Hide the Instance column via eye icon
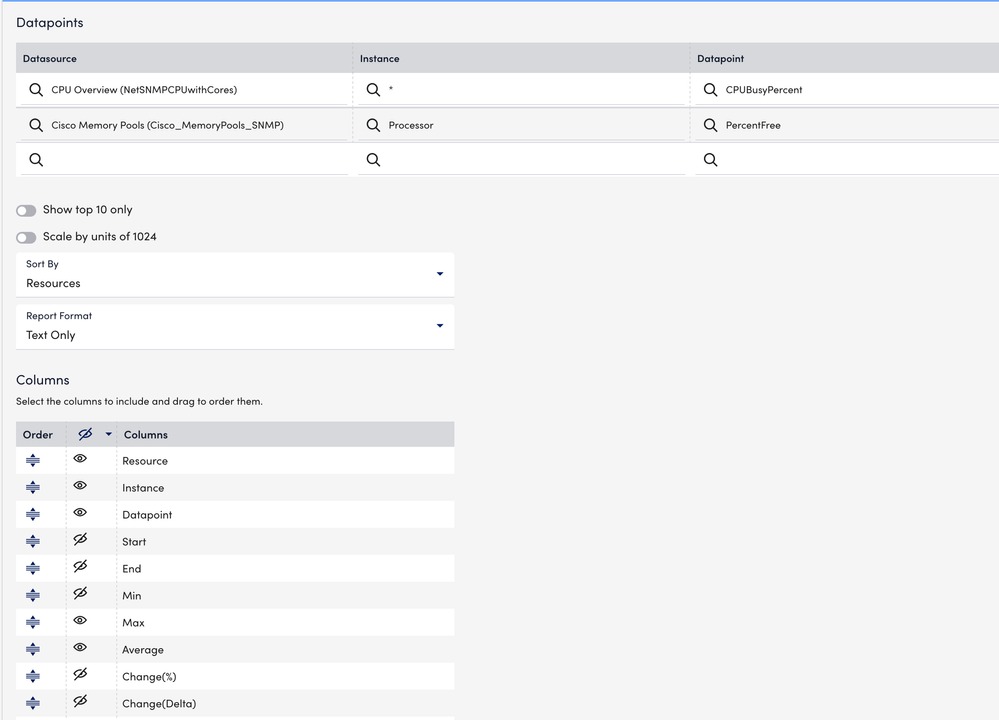 (x=80, y=486)
